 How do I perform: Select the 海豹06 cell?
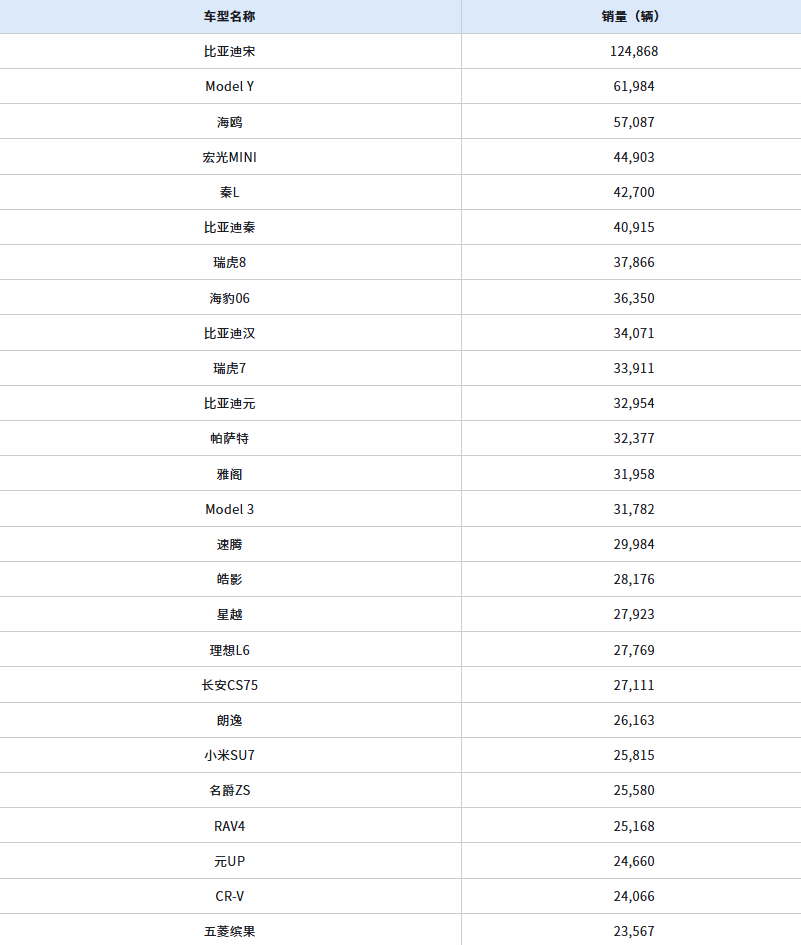tap(230, 298)
